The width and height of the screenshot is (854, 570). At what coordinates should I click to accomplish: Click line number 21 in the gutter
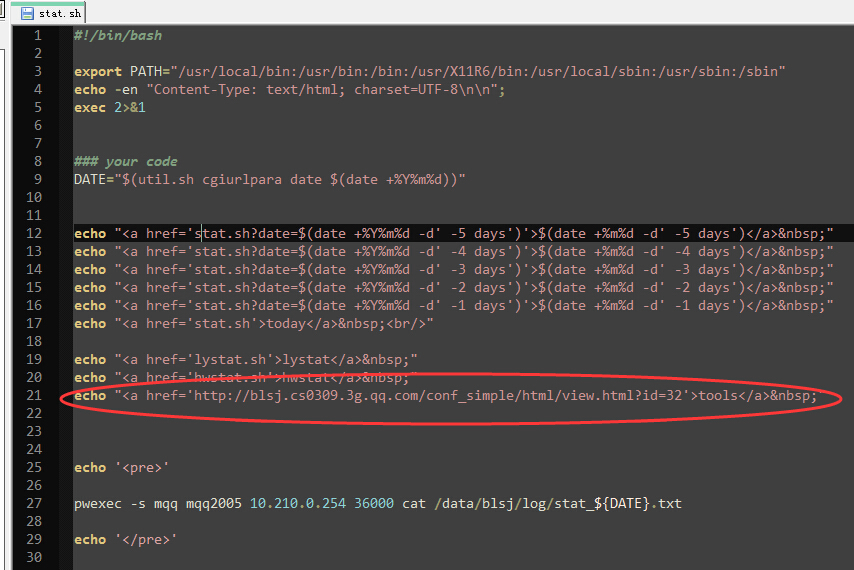[34, 395]
